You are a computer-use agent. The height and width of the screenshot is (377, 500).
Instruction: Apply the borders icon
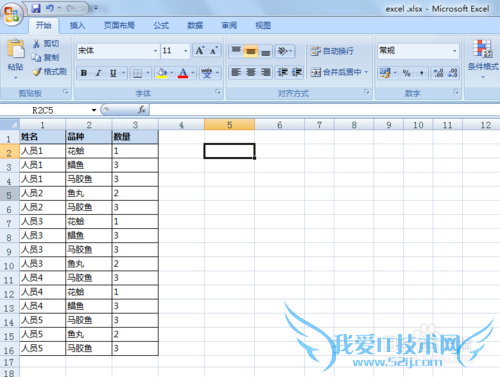pyautogui.click(x=137, y=73)
